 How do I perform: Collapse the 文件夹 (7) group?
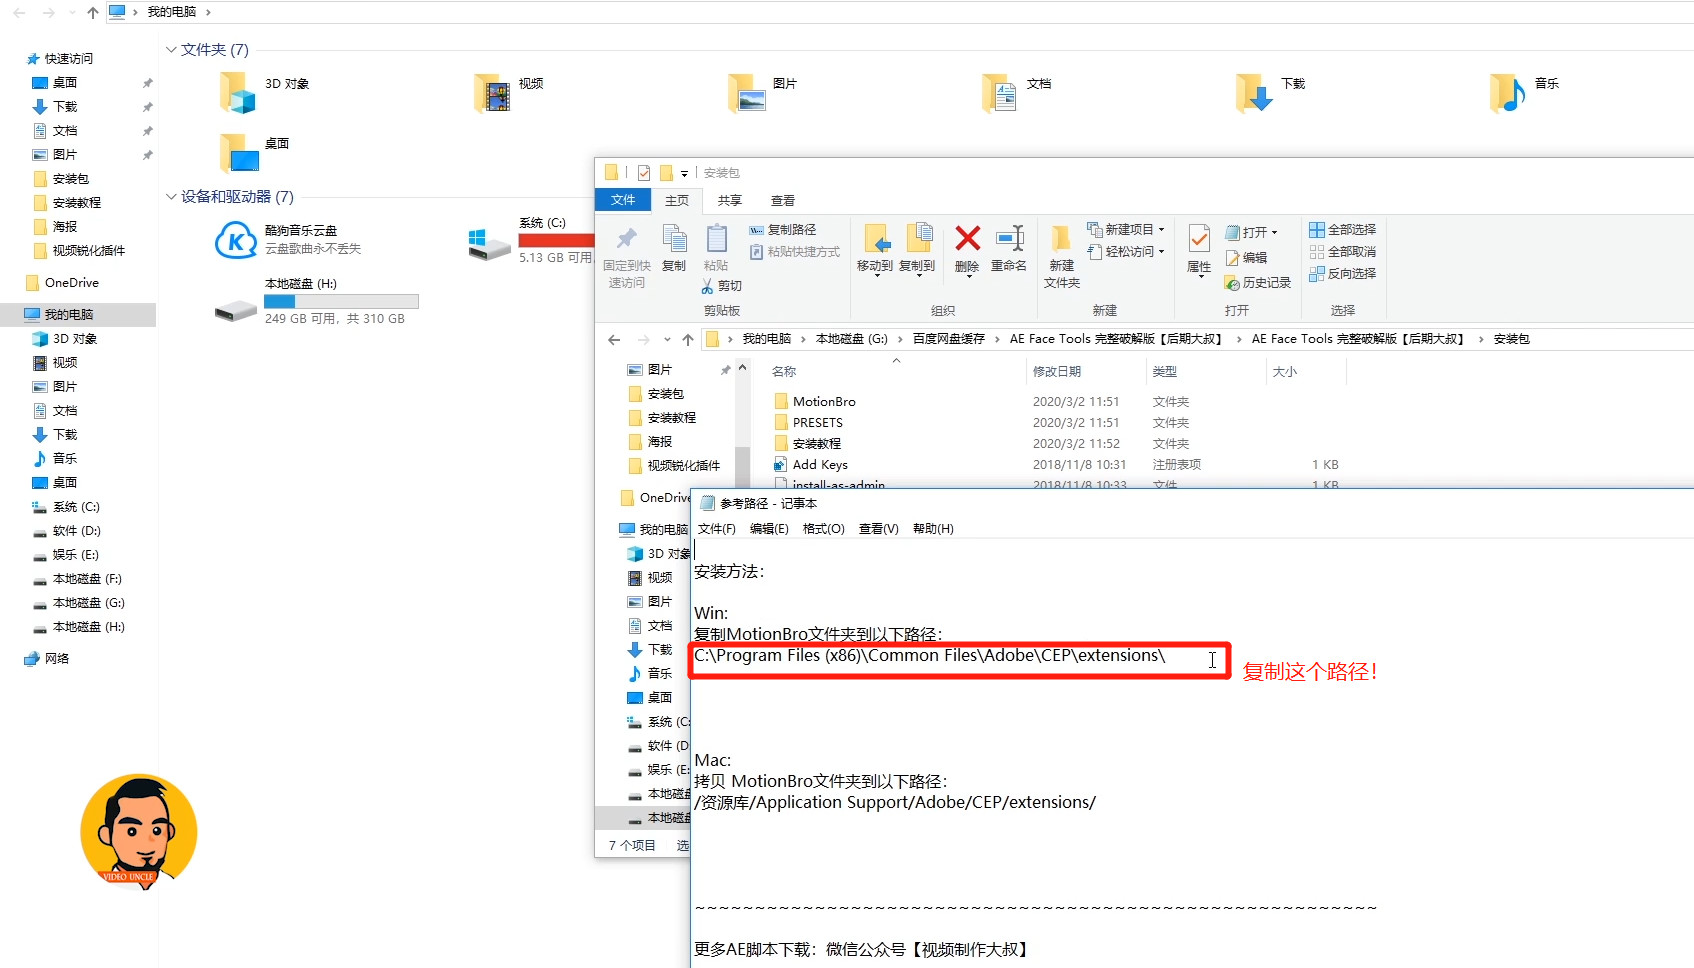tap(171, 49)
